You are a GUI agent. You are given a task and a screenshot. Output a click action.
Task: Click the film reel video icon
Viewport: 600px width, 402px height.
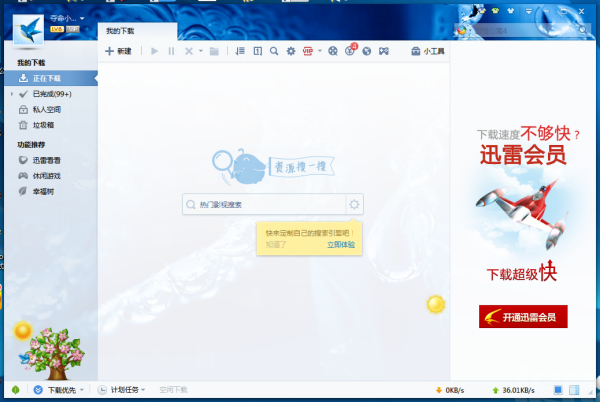[x=333, y=51]
